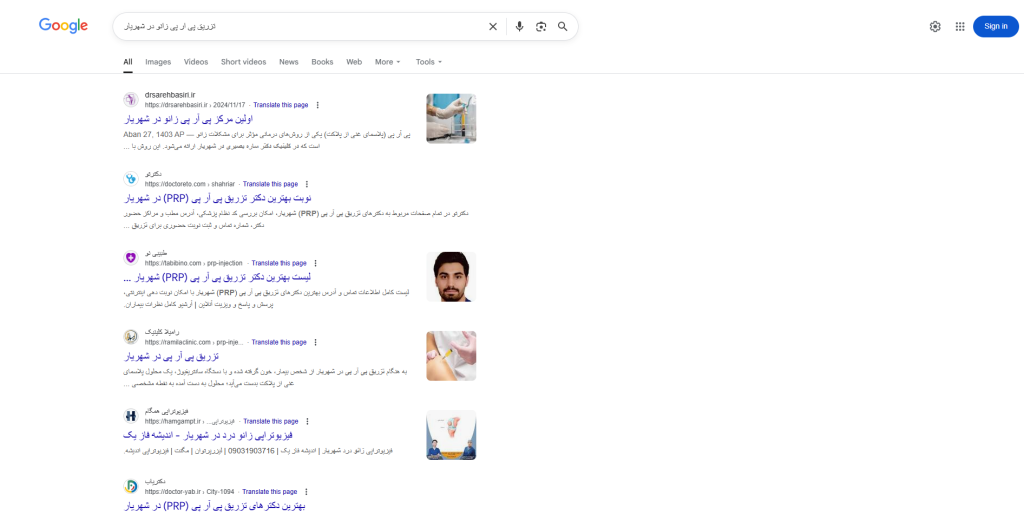Click the https://tabibino.com › prp-injection URL text
Image resolution: width=1024 pixels, height=514 pixels.
[x=194, y=263]
